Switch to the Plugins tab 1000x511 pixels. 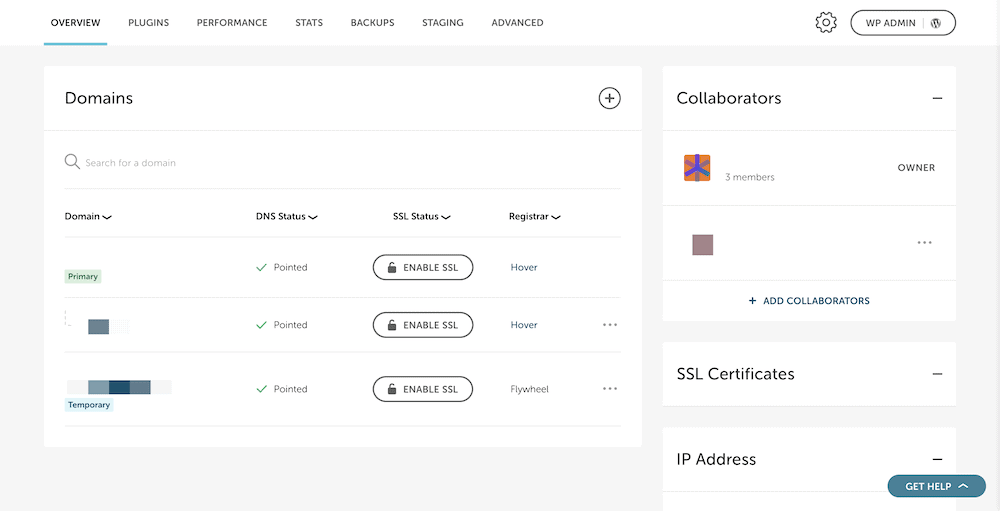[148, 23]
